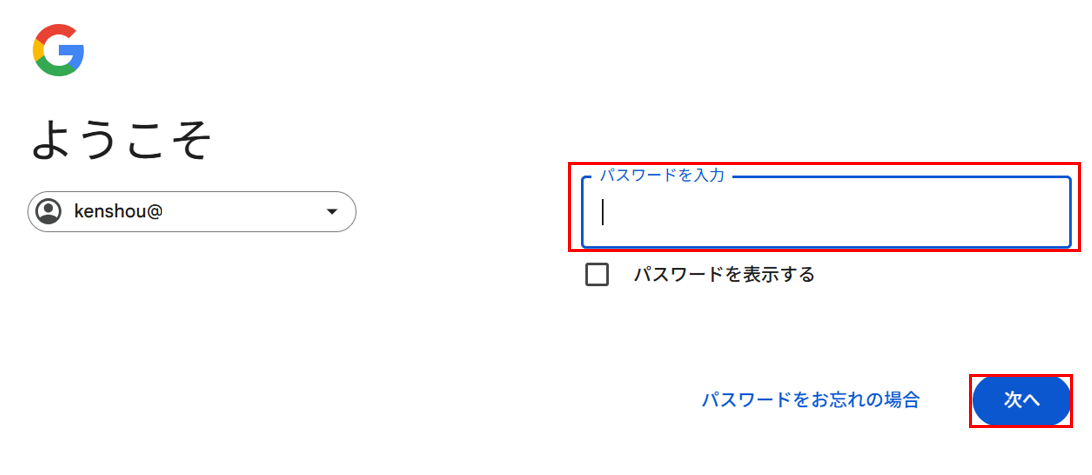Click the Google logo

(x=58, y=50)
